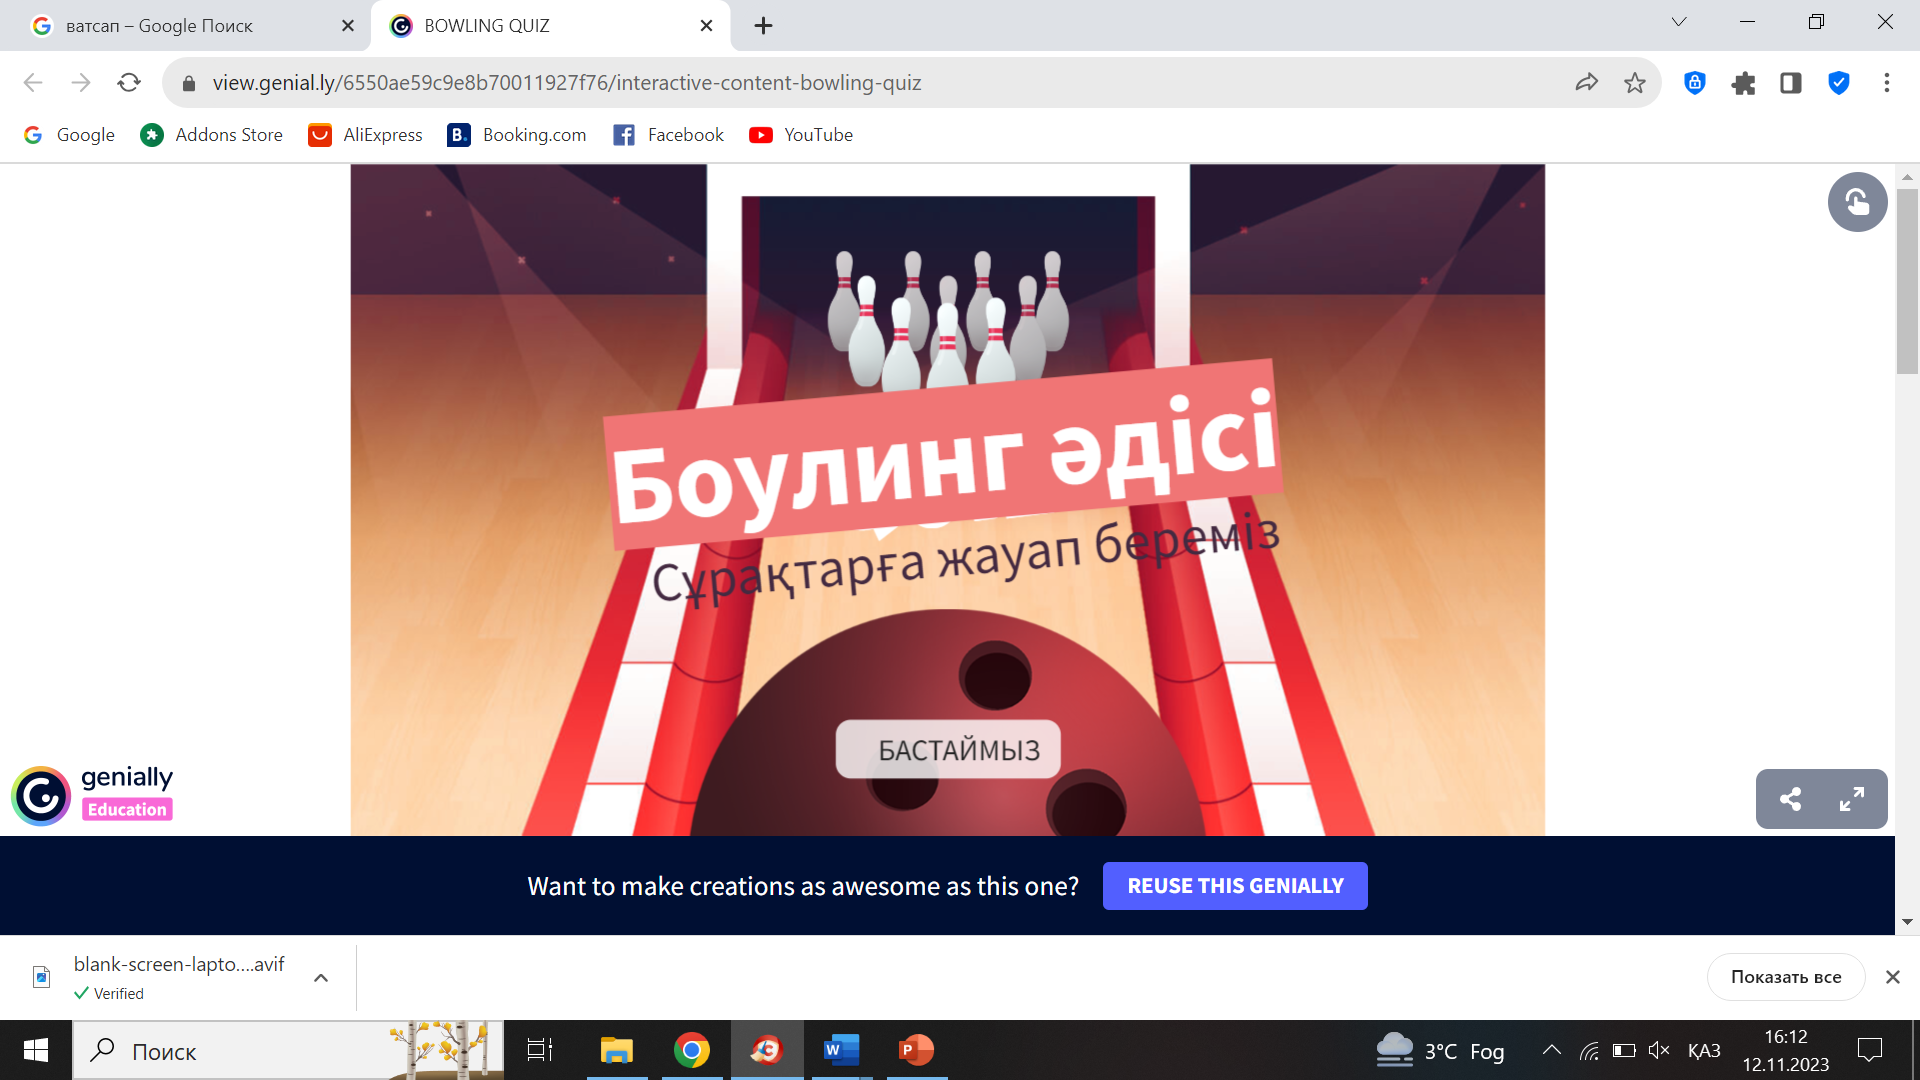Image resolution: width=1920 pixels, height=1080 pixels.
Task: Open the tab search dropdown arrow
Action: [1679, 22]
